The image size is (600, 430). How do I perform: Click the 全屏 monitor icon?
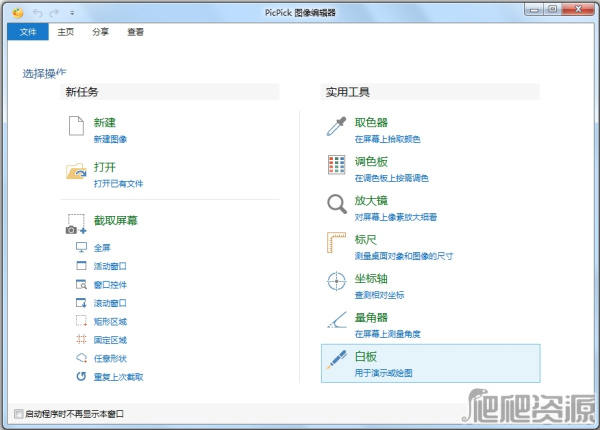coord(81,247)
